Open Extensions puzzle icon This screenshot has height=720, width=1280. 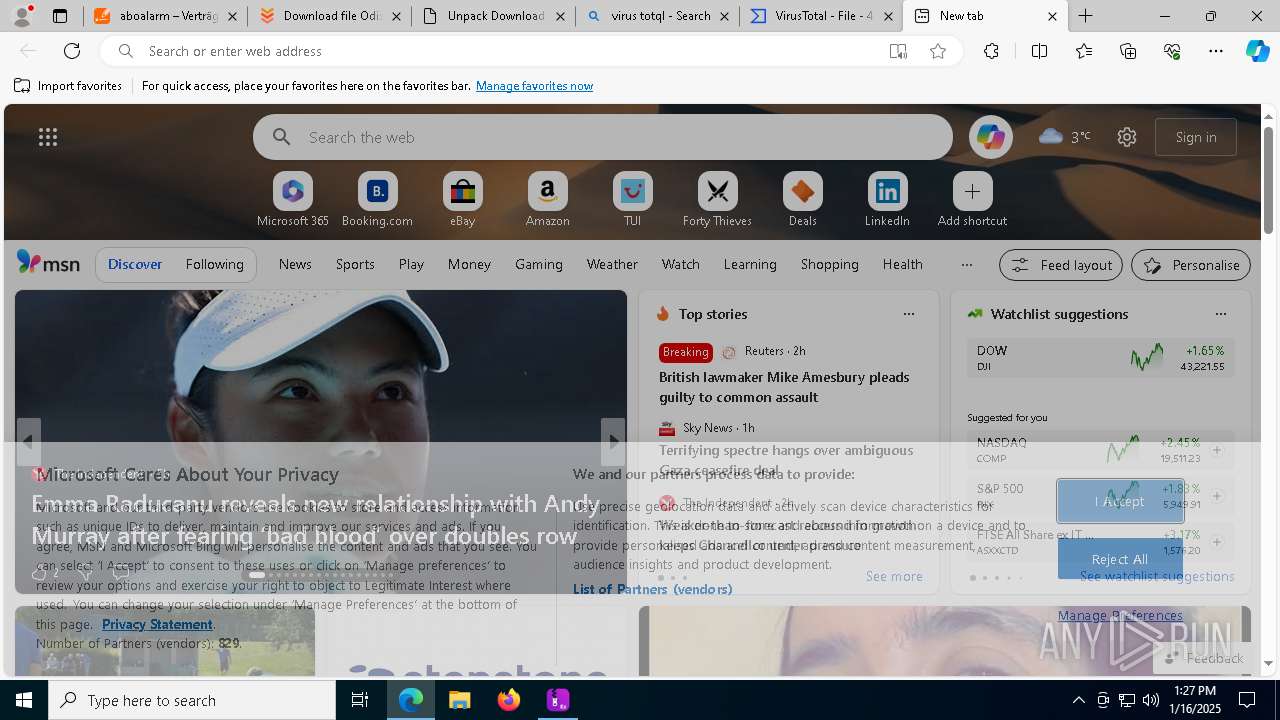[x=991, y=51]
